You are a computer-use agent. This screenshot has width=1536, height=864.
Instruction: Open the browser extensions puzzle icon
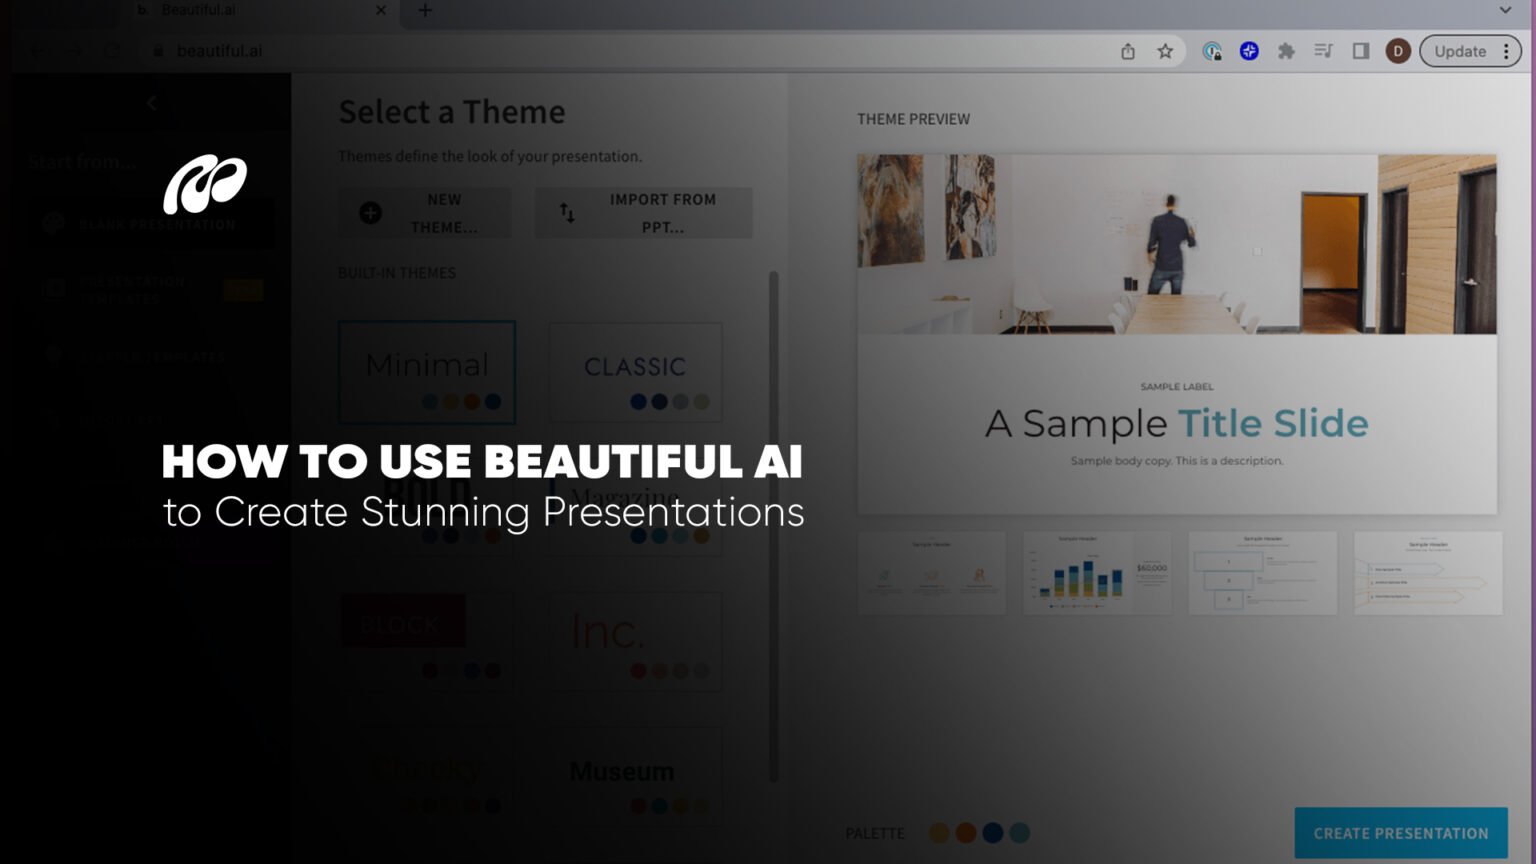pos(1287,51)
